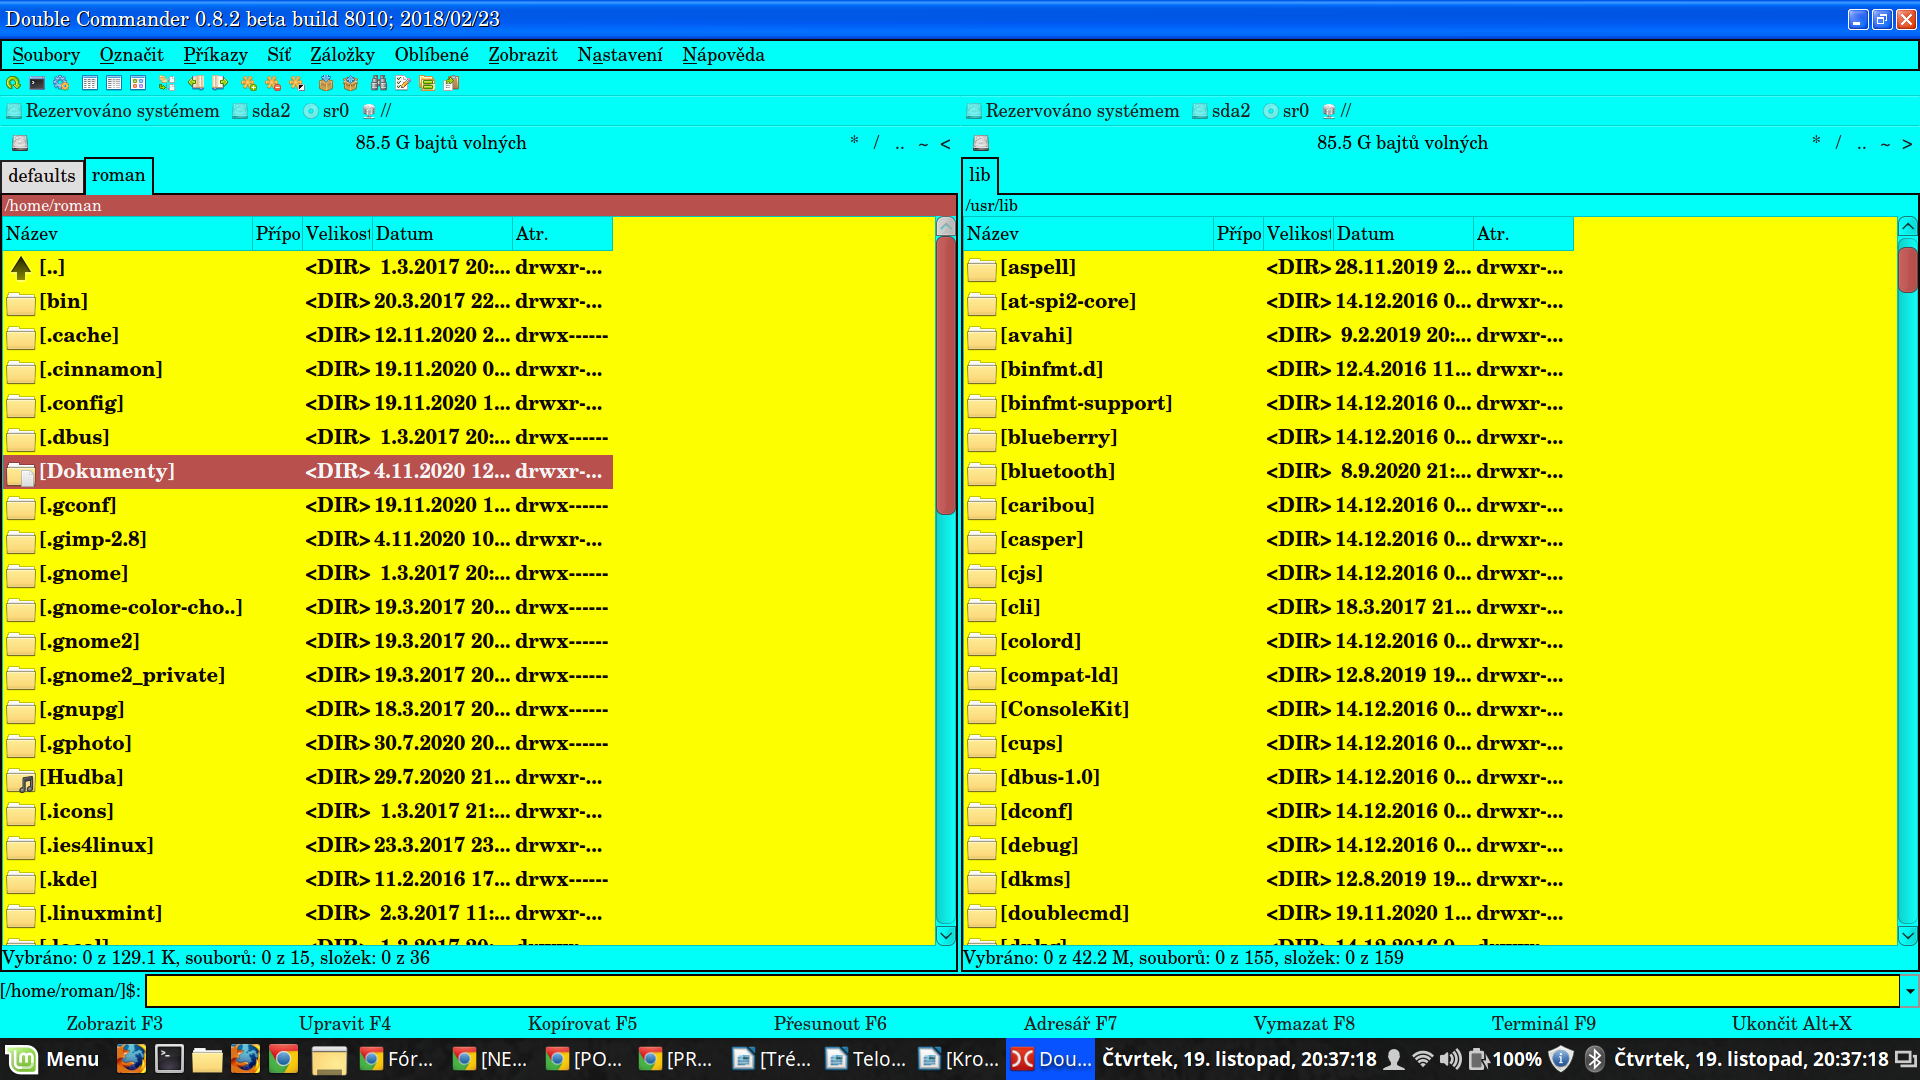Open the Záložky menu
This screenshot has width=1920, height=1080.
point(342,55)
